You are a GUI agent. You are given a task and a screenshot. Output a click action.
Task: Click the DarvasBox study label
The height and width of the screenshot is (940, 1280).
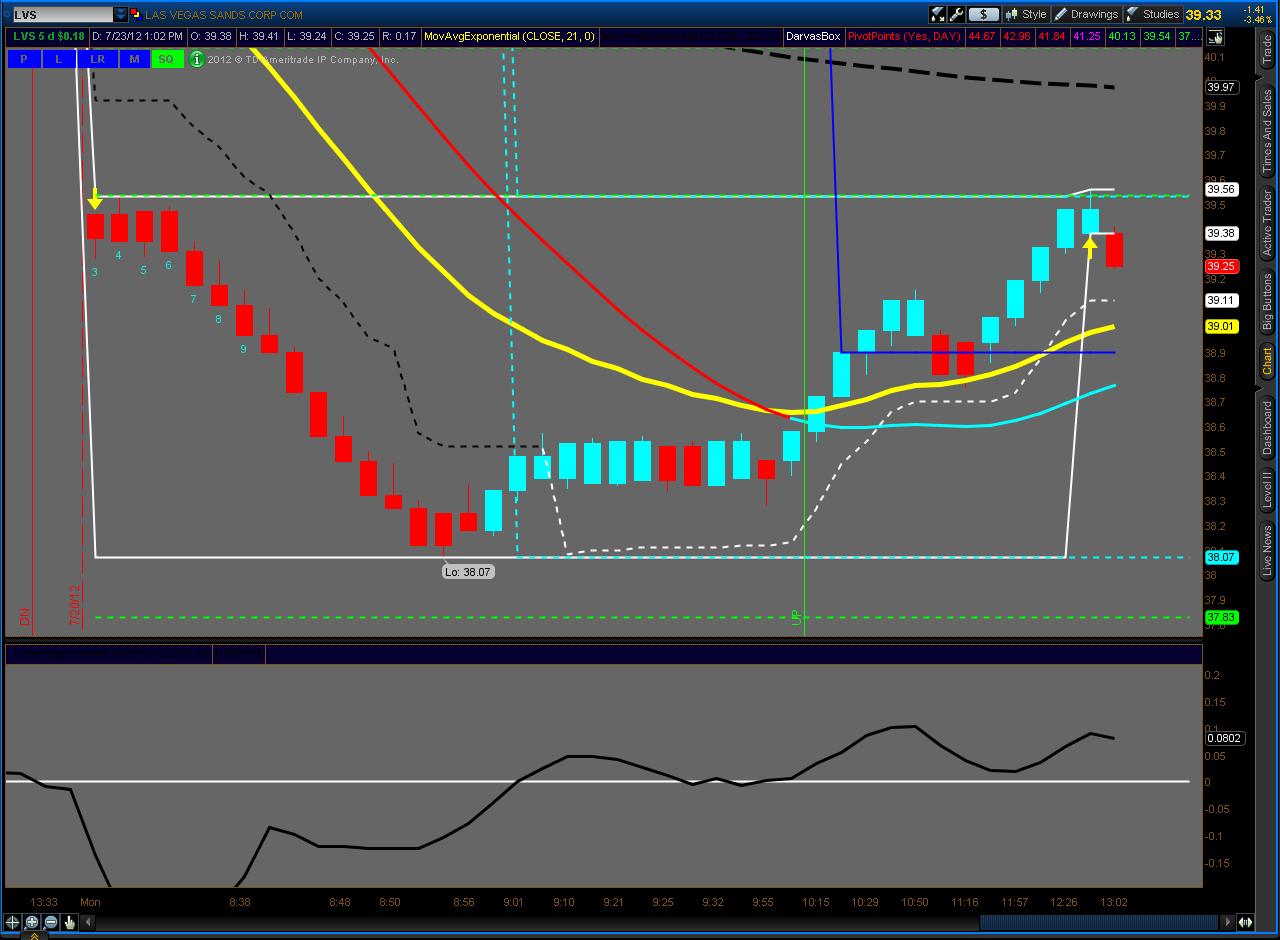point(813,36)
